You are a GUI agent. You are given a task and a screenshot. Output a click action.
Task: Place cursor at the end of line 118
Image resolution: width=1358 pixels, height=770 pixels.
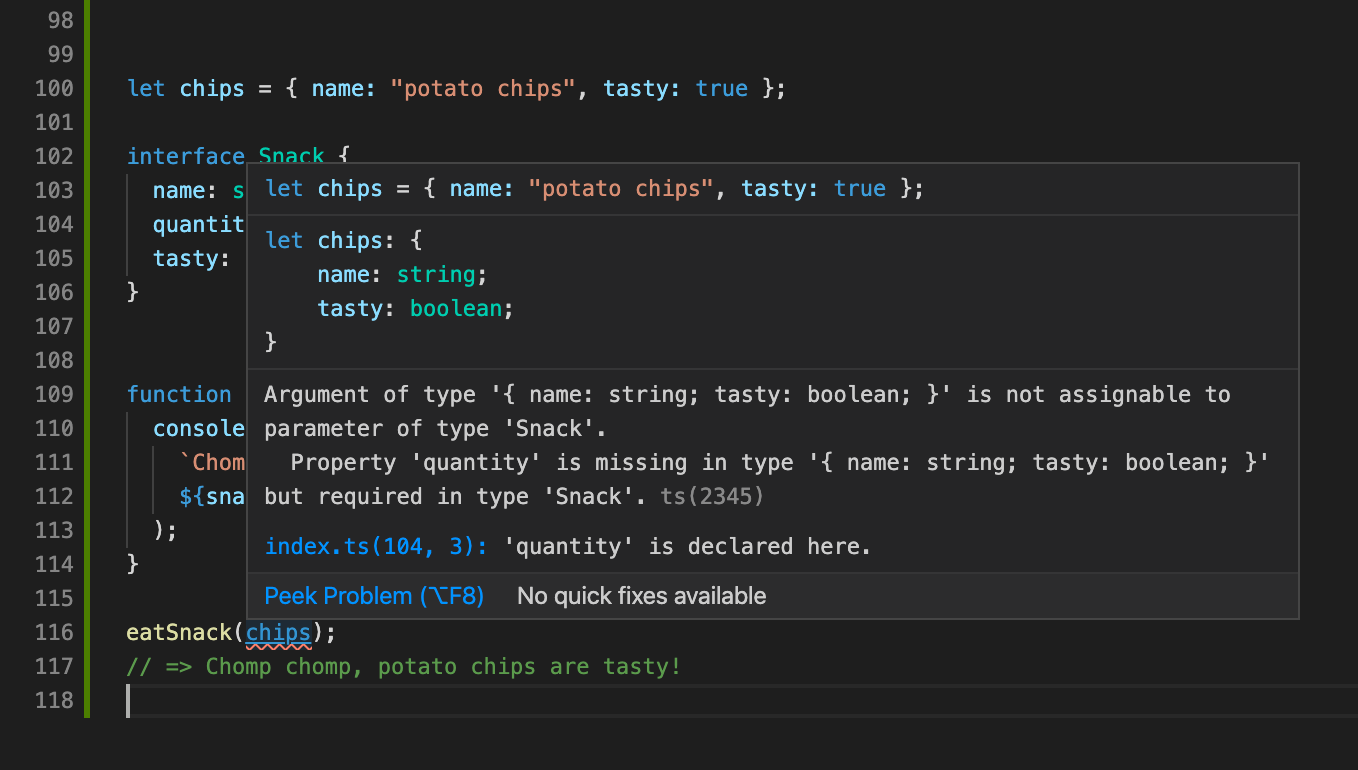tap(130, 700)
